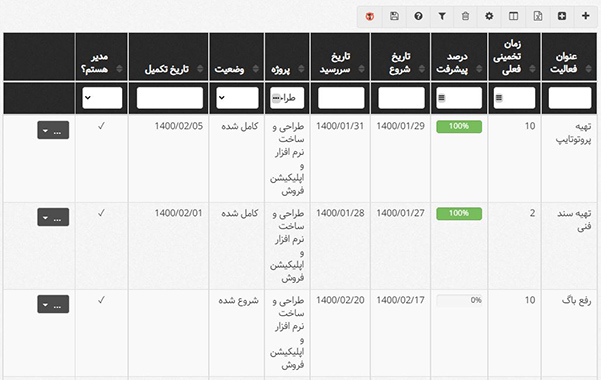Open help question mark icon
The image size is (601, 380).
pyautogui.click(x=418, y=16)
